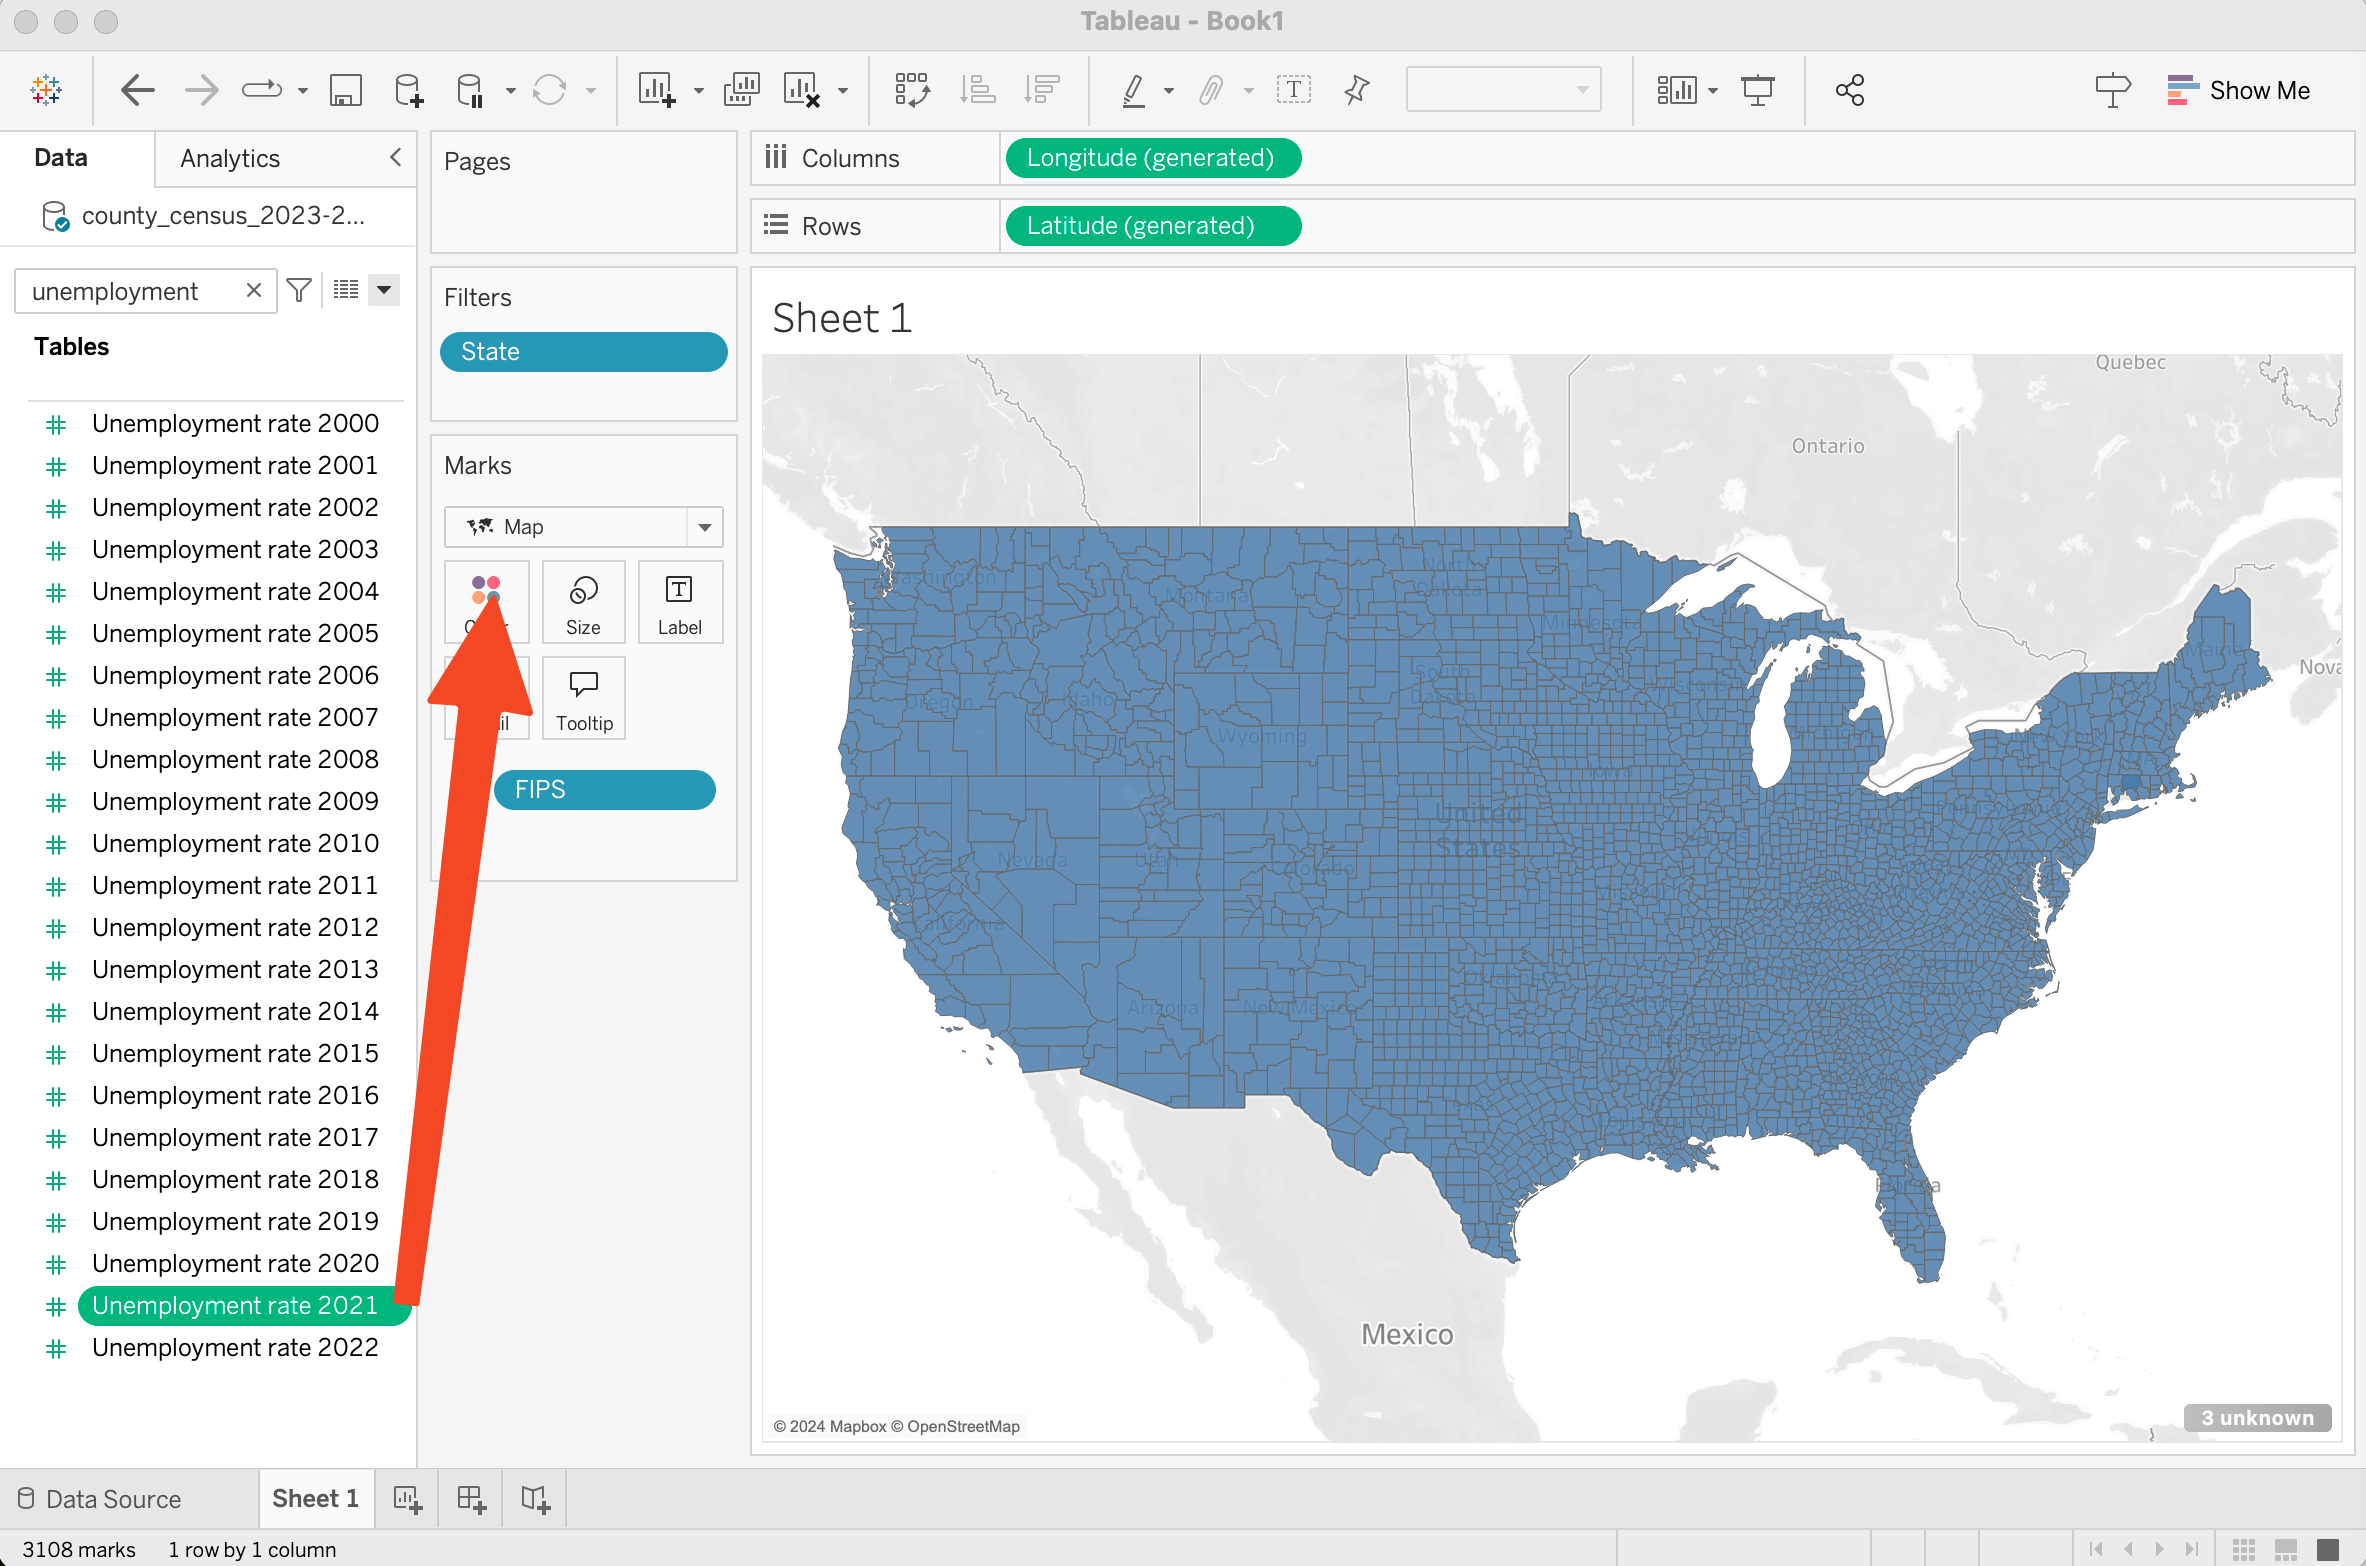Viewport: 2366px width, 1566px height.
Task: Click the Presentation mode icon
Action: point(1757,91)
